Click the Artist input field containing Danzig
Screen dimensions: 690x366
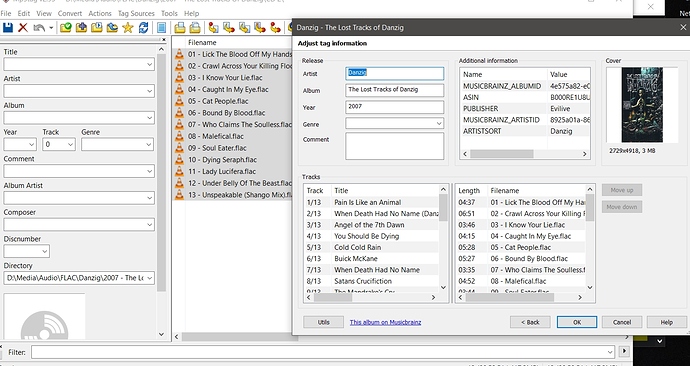(395, 73)
